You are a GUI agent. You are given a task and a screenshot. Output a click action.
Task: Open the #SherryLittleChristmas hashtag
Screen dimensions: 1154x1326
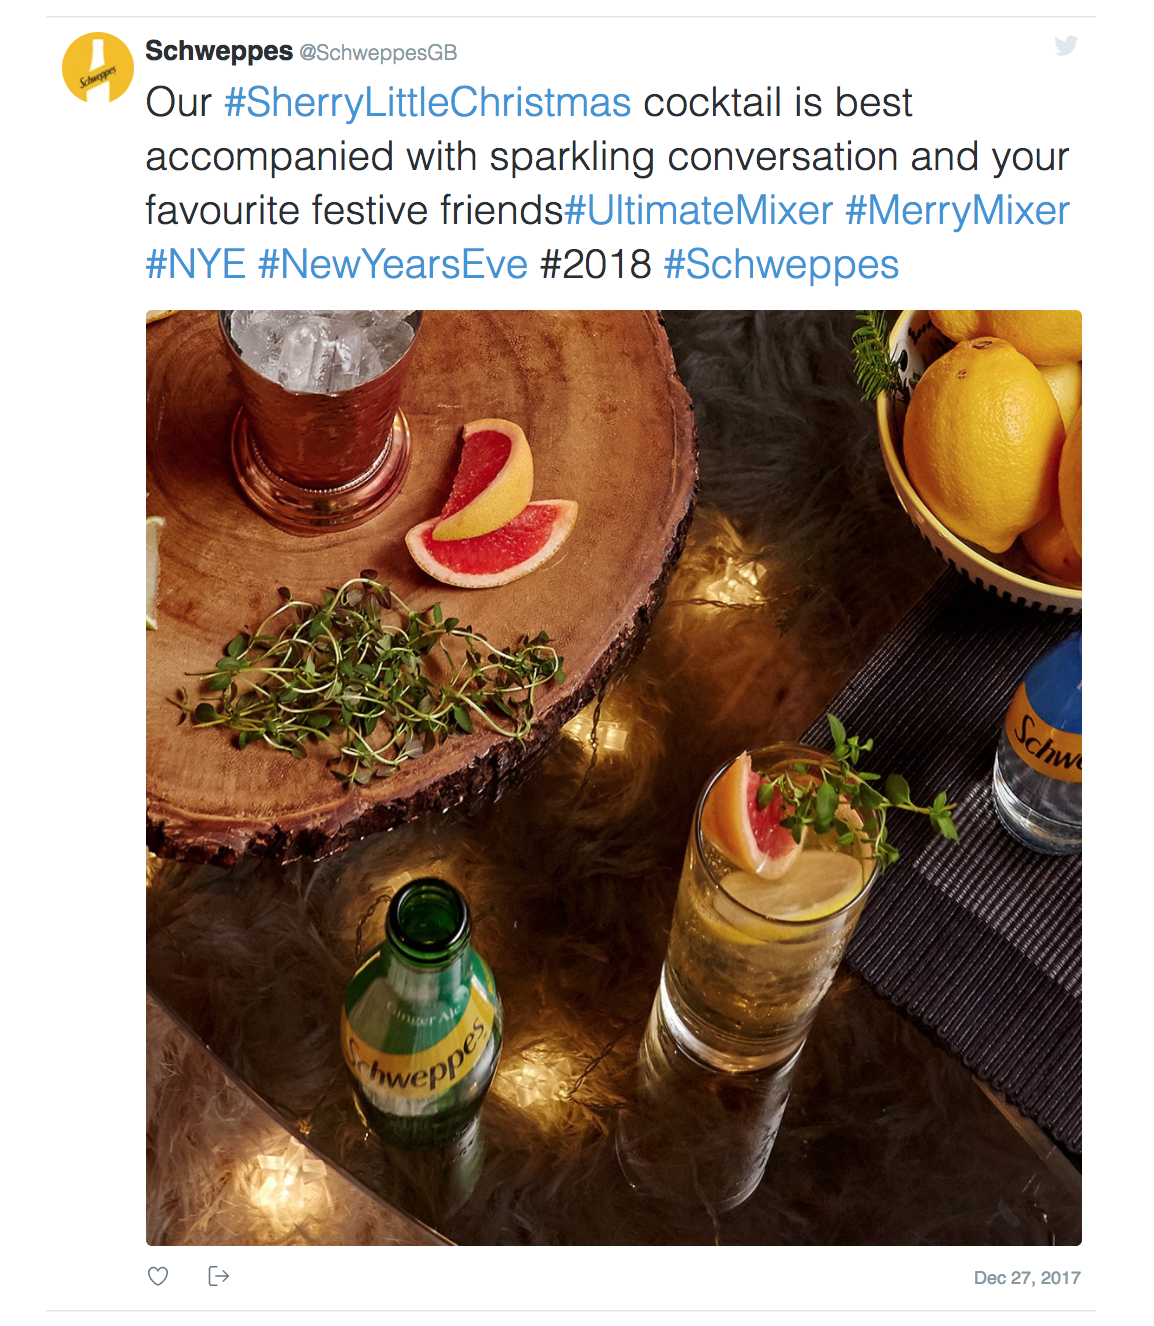click(427, 103)
